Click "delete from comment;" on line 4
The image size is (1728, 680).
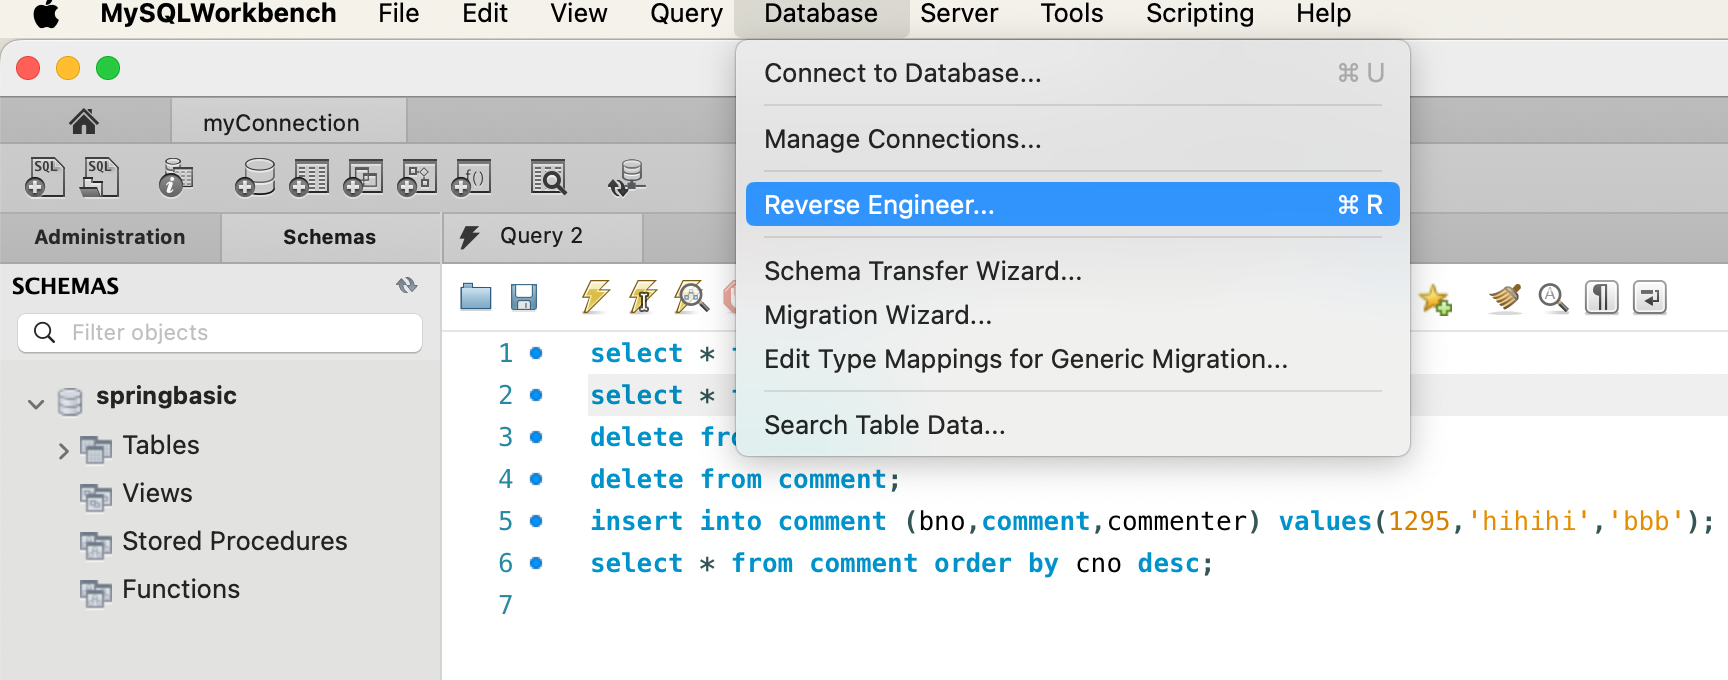coord(745,479)
